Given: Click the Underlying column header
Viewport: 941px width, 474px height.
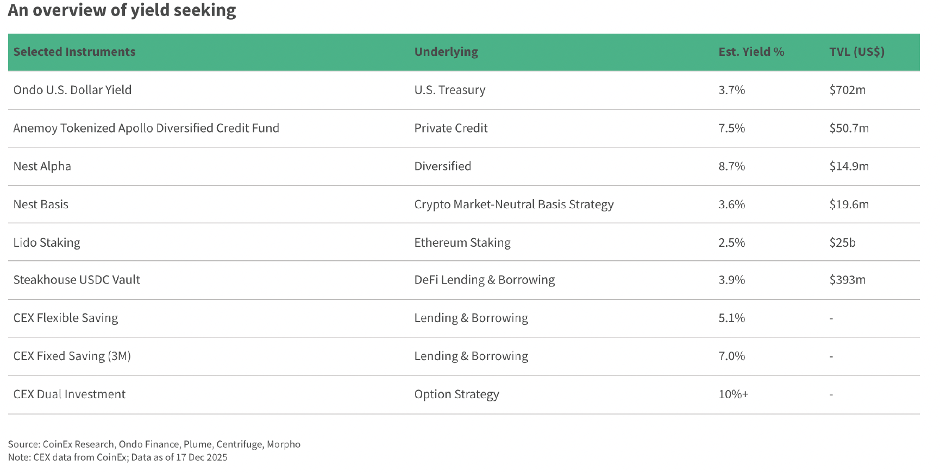Looking at the screenshot, I should coord(446,52).
